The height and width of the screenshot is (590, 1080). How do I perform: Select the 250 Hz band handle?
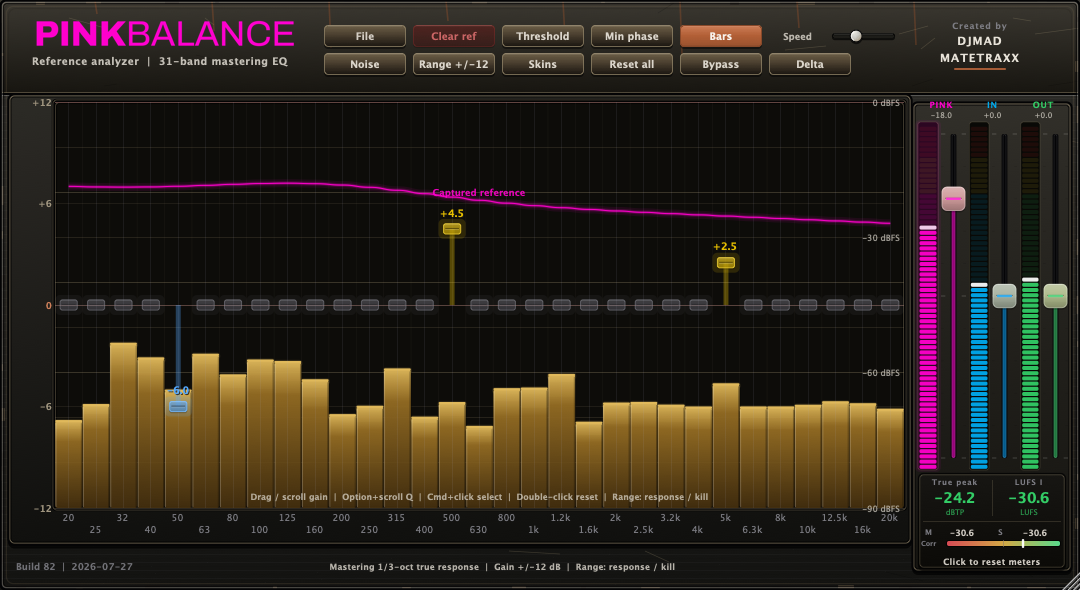(x=370, y=305)
